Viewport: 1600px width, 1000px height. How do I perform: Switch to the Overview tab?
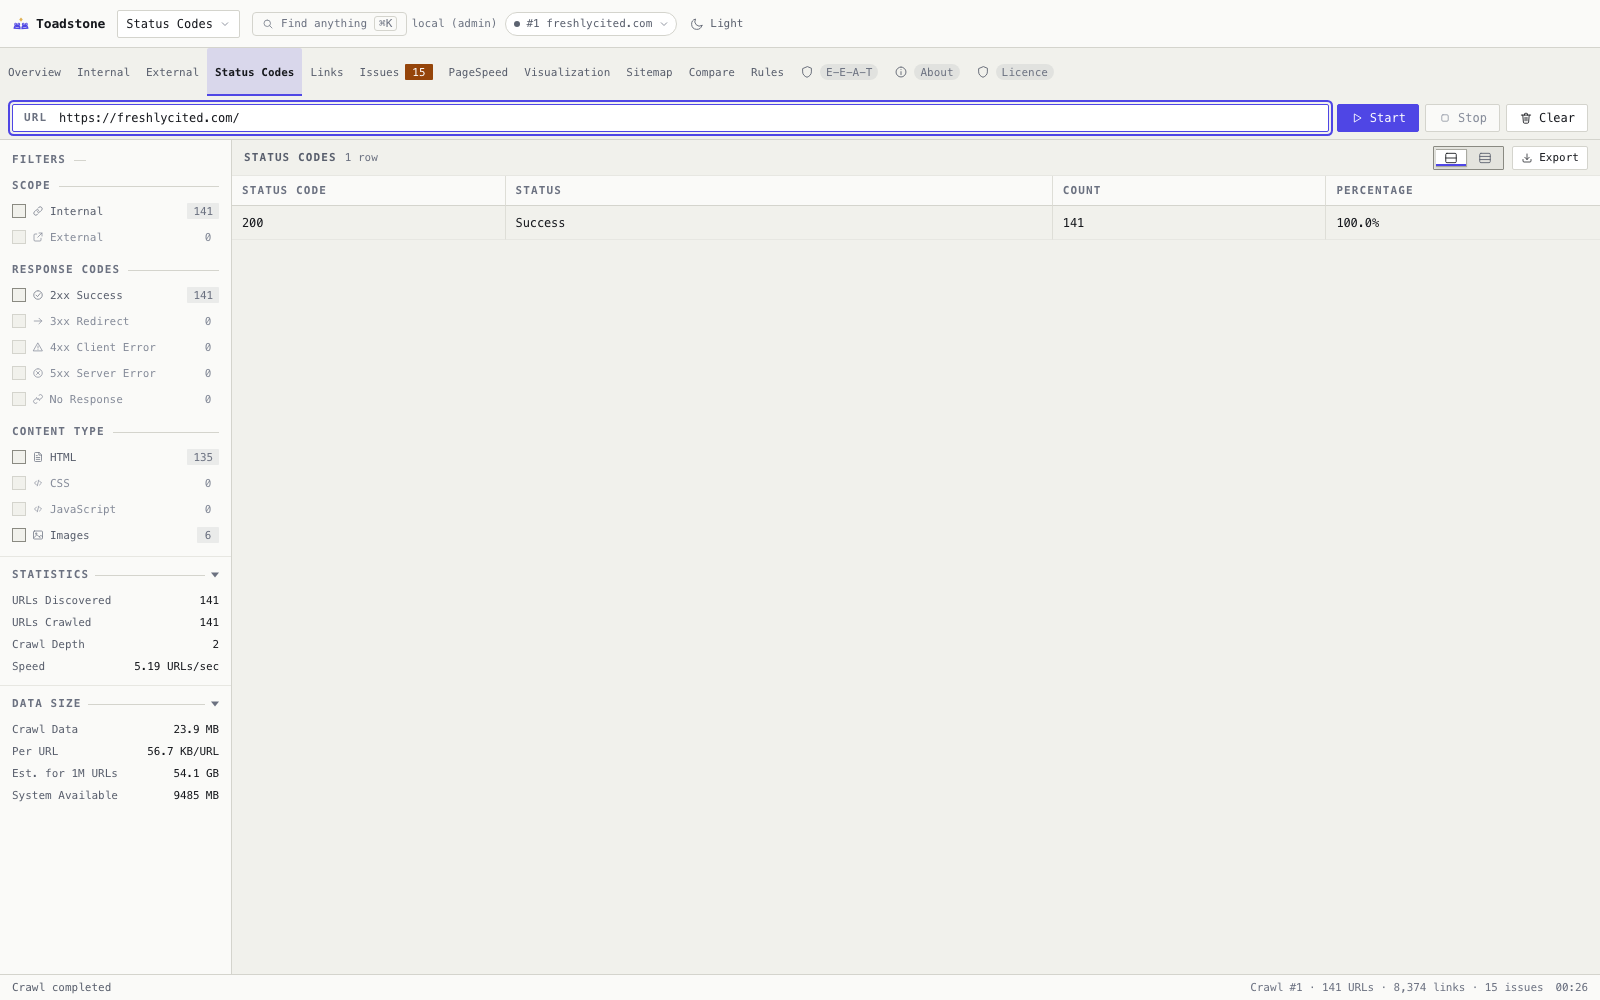click(35, 72)
